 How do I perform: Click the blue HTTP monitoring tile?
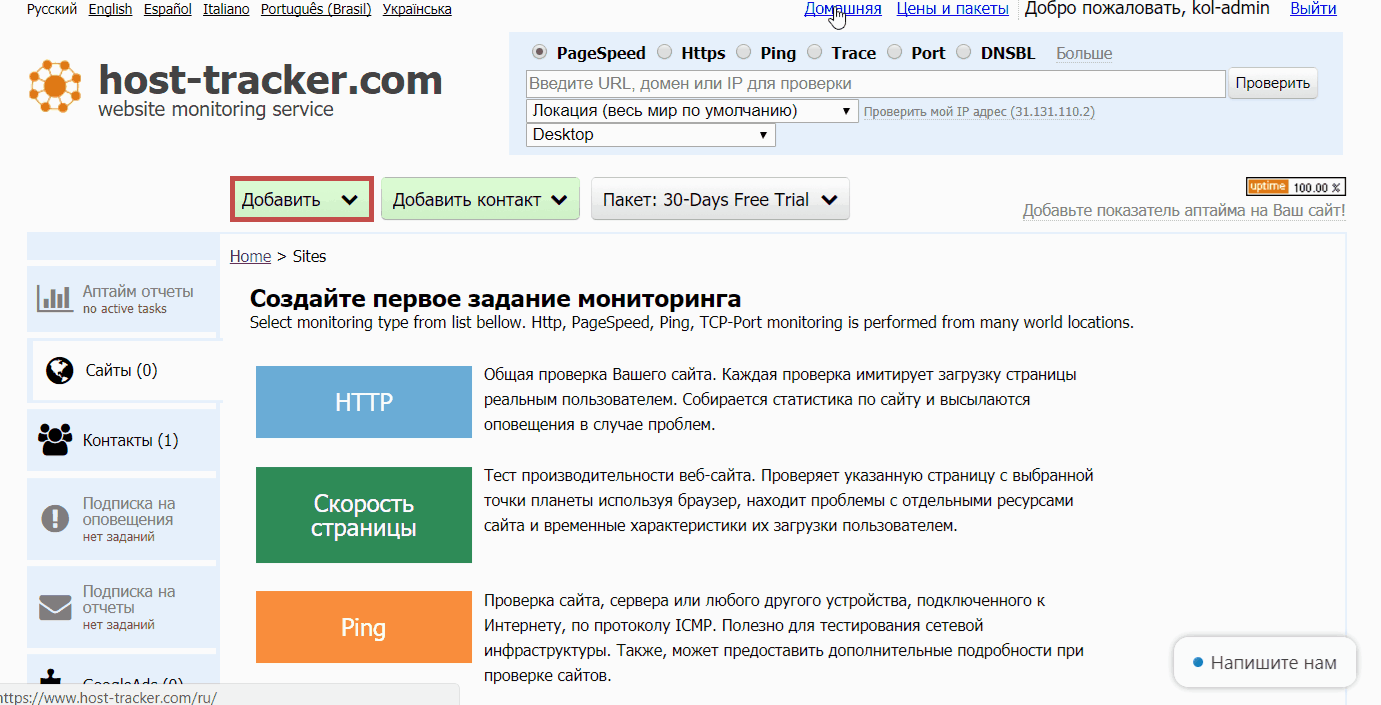[x=363, y=402]
